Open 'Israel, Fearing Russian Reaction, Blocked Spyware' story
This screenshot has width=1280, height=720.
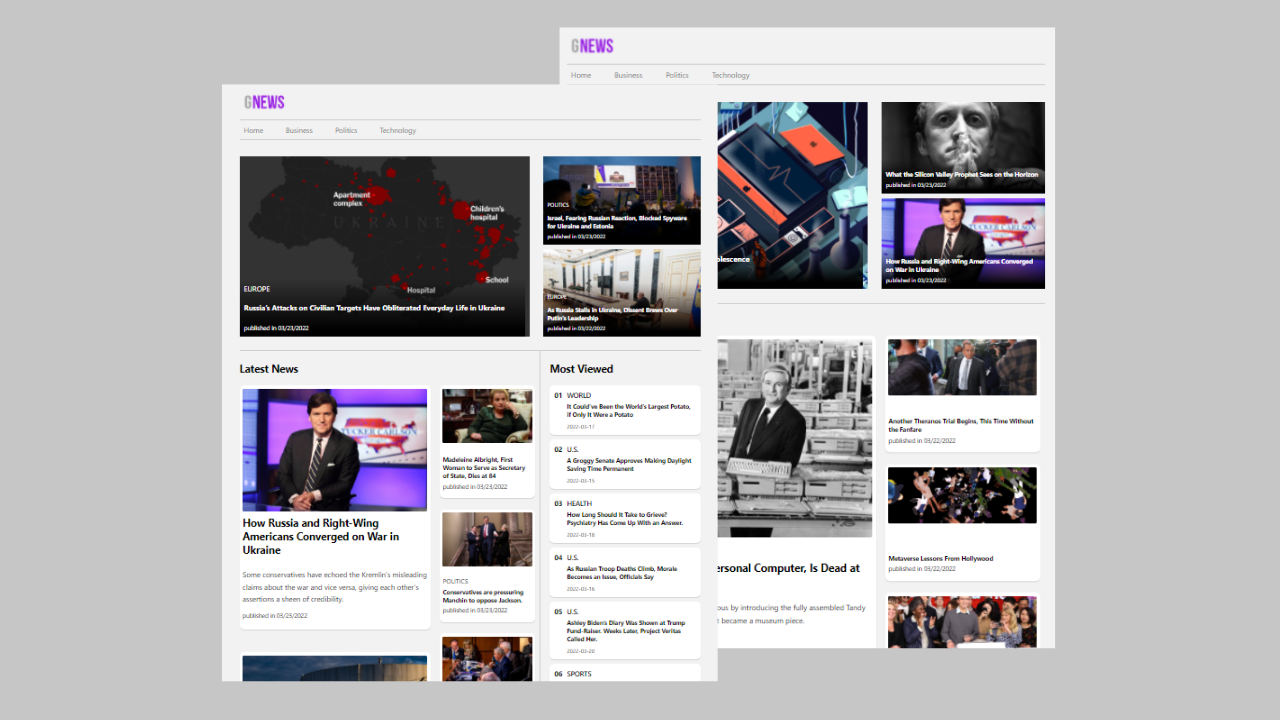[x=617, y=222]
